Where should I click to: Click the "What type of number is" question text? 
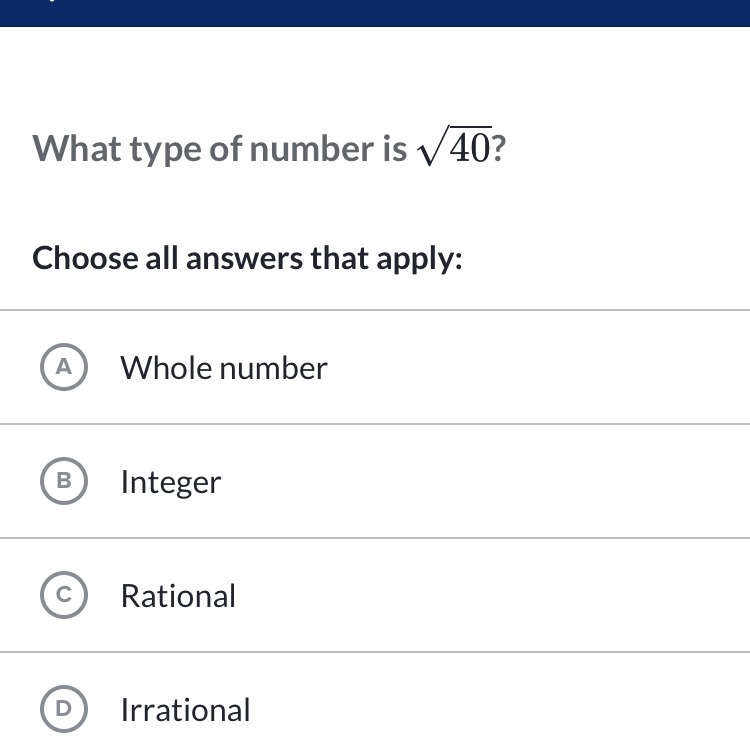pos(220,149)
